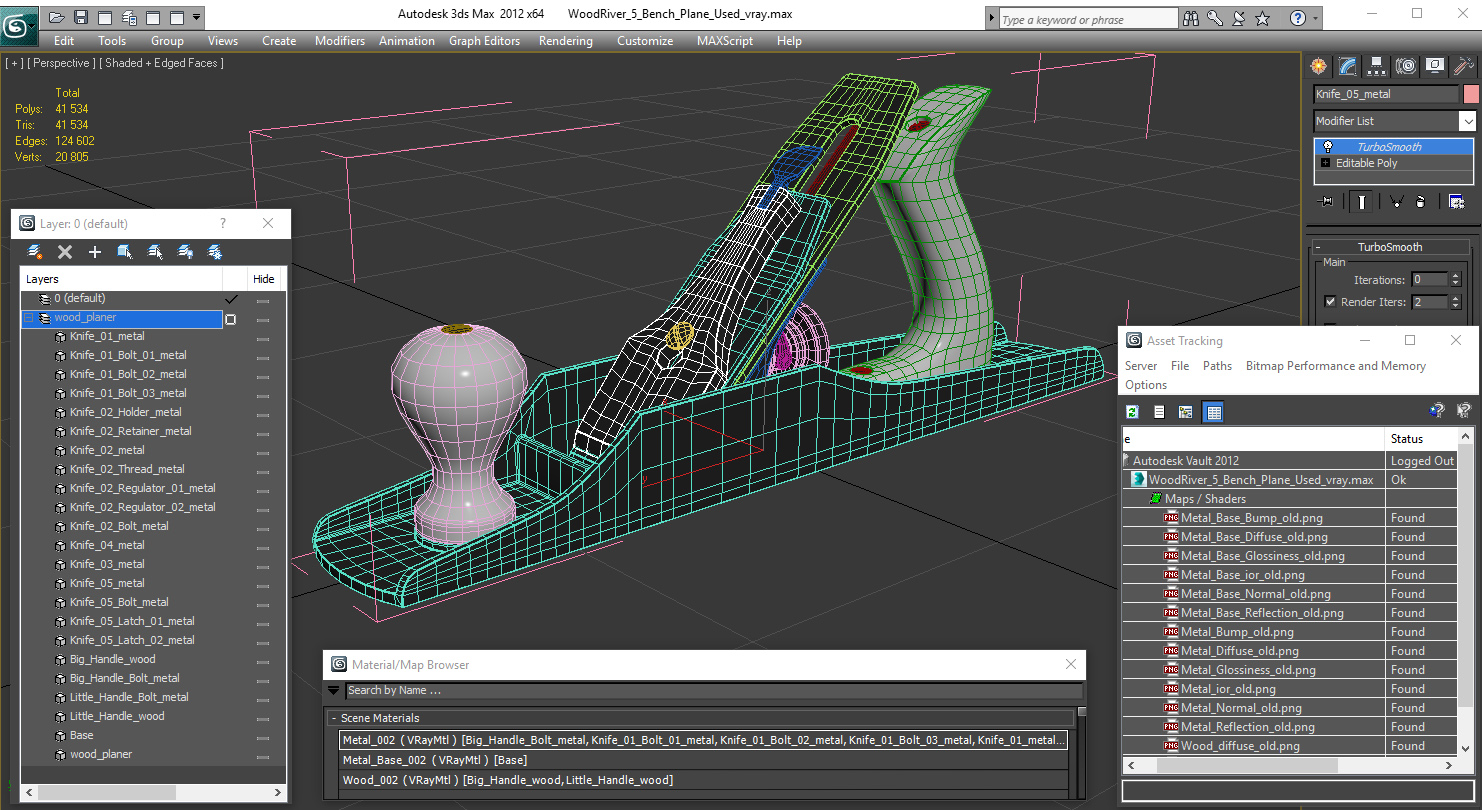Screen dimensions: 1482x810
Task: Click Render Iters spinner arrows
Action: click(1456, 302)
